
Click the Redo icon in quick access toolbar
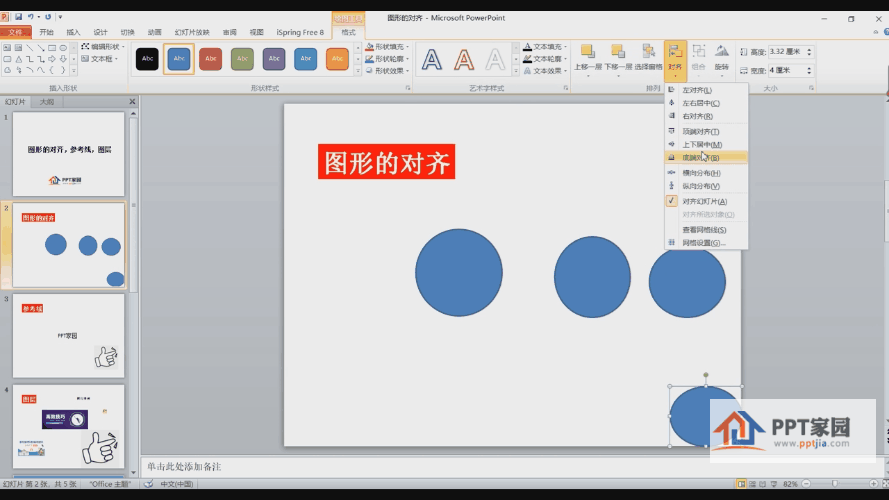pos(48,17)
